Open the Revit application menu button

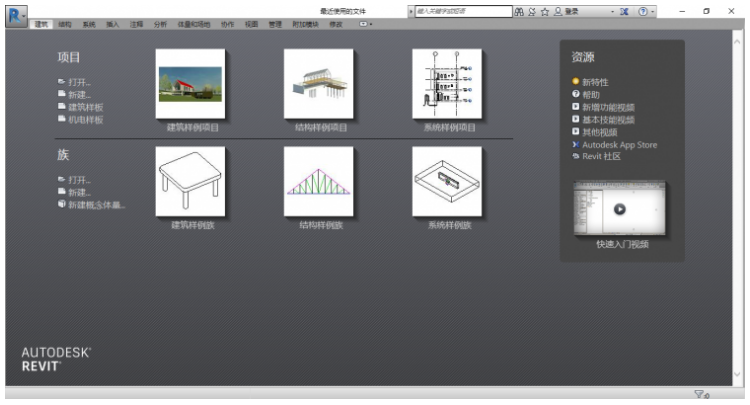pos(14,12)
